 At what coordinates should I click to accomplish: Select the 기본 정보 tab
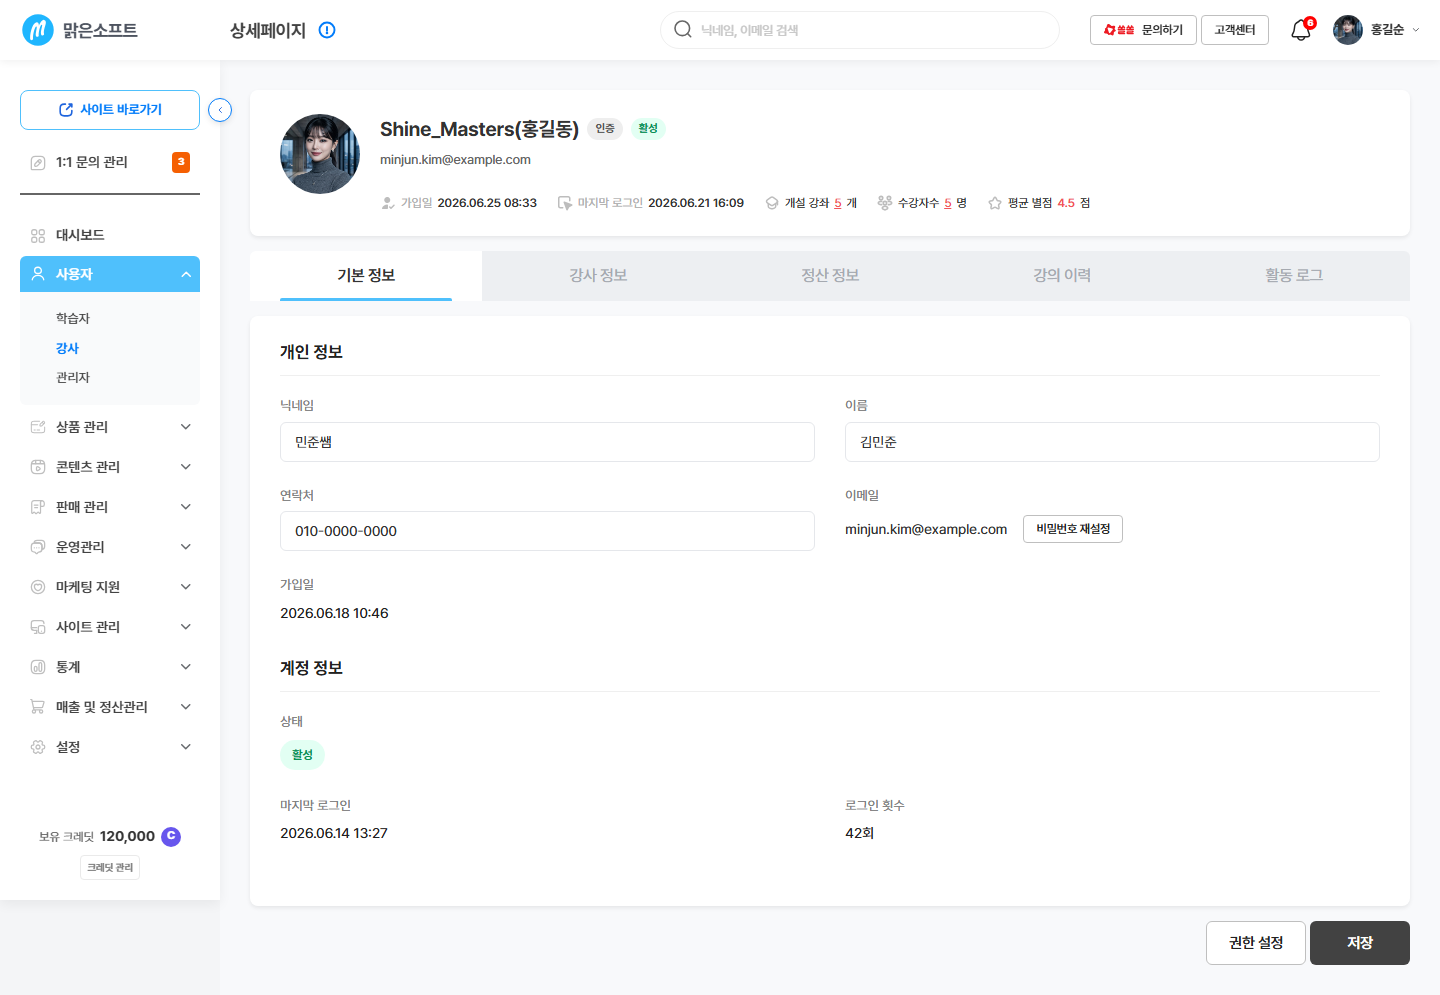366,275
